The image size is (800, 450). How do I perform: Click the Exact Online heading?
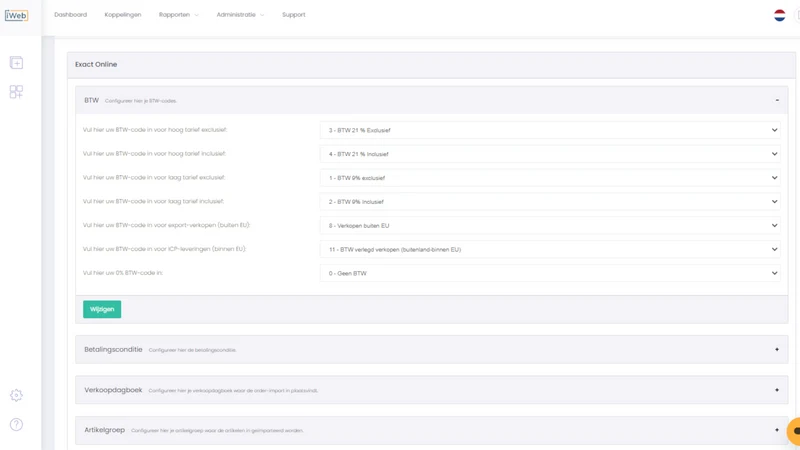tap(96, 64)
